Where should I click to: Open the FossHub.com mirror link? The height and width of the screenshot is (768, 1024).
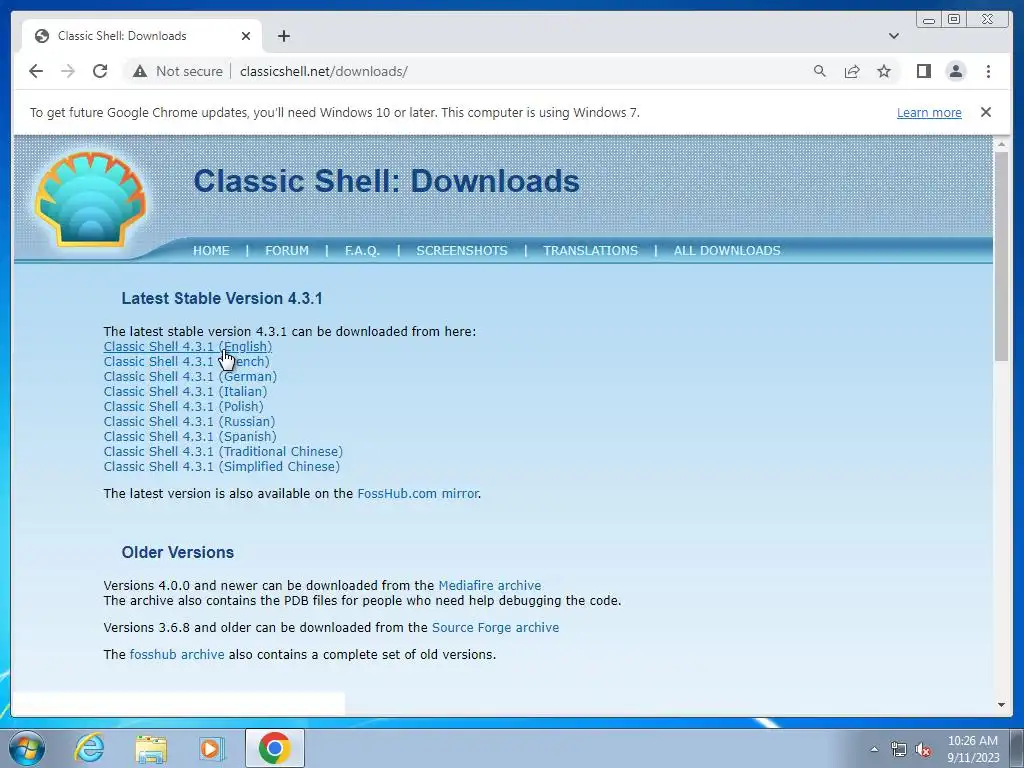[418, 494]
